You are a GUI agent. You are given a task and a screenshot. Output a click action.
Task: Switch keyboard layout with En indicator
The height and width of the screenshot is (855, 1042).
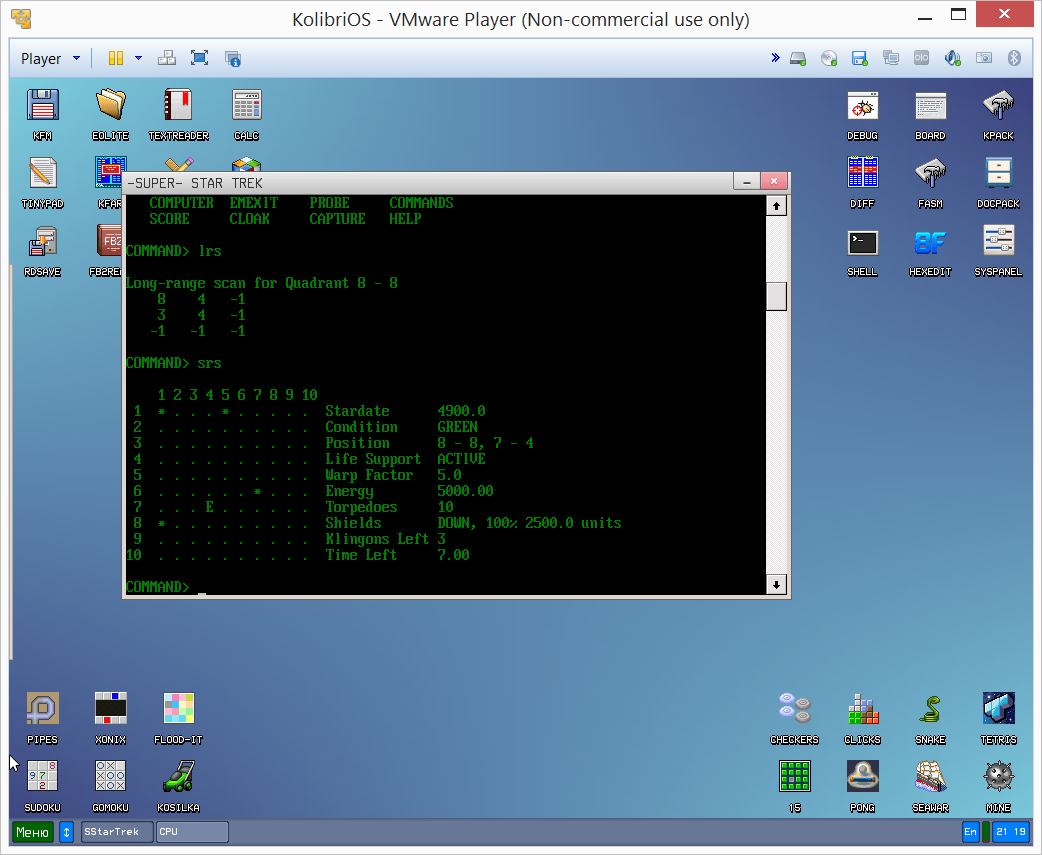[970, 832]
